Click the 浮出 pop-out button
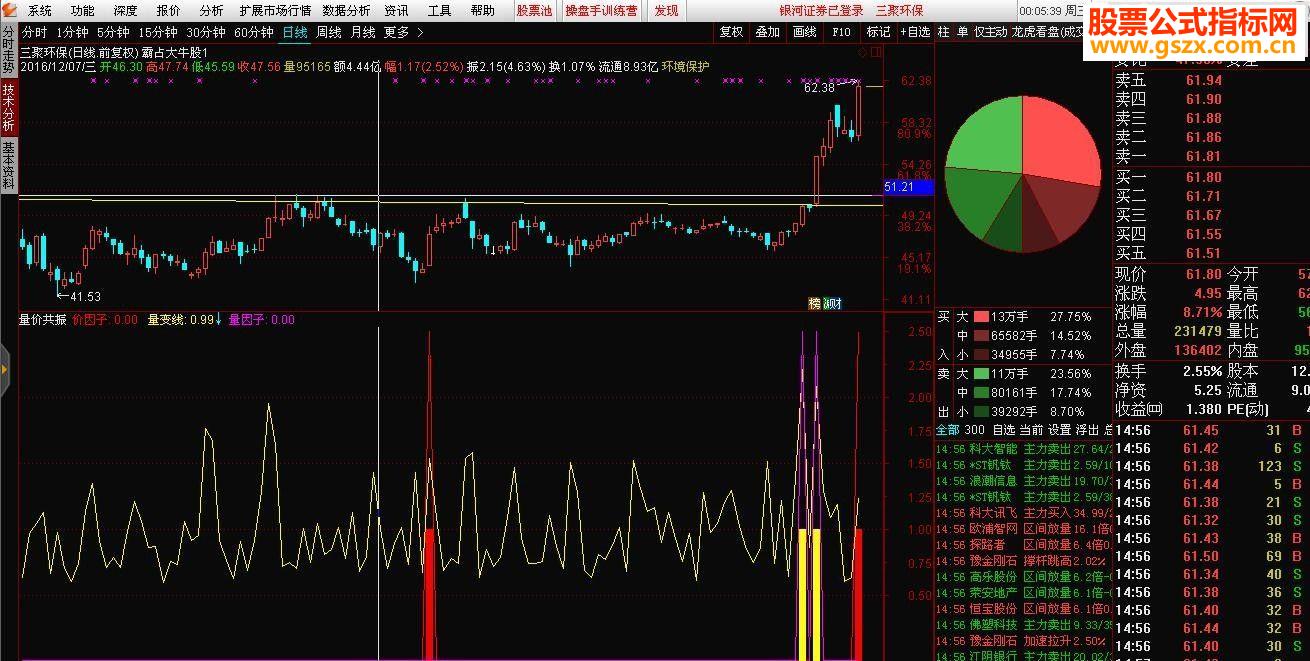Viewport: 1310px width, 661px height. coord(1086,430)
